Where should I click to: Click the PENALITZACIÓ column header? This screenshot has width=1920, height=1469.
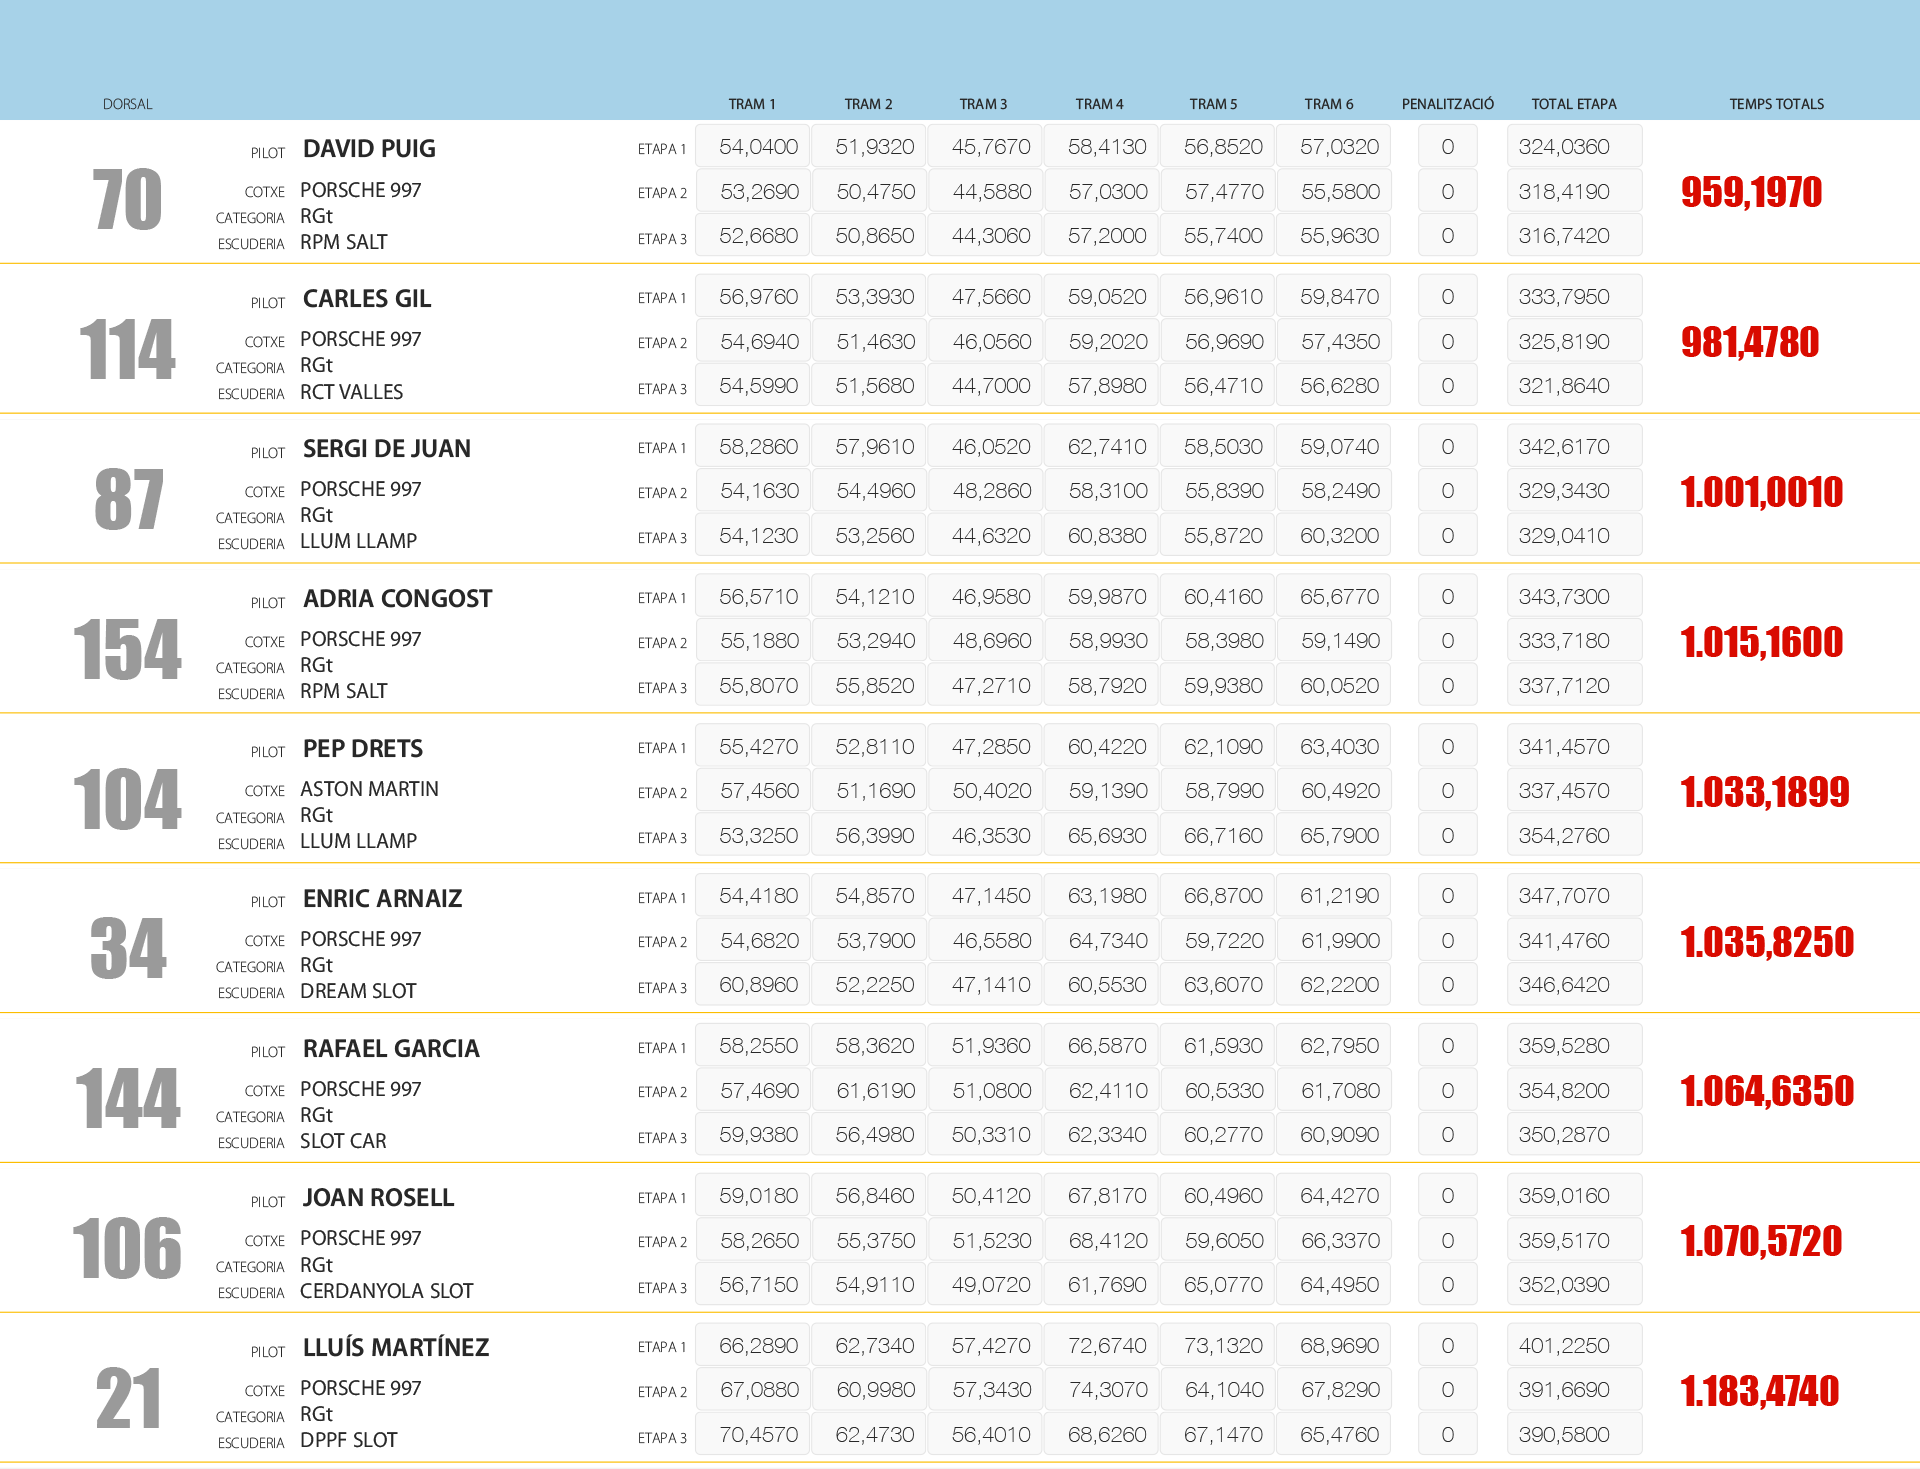click(1447, 104)
